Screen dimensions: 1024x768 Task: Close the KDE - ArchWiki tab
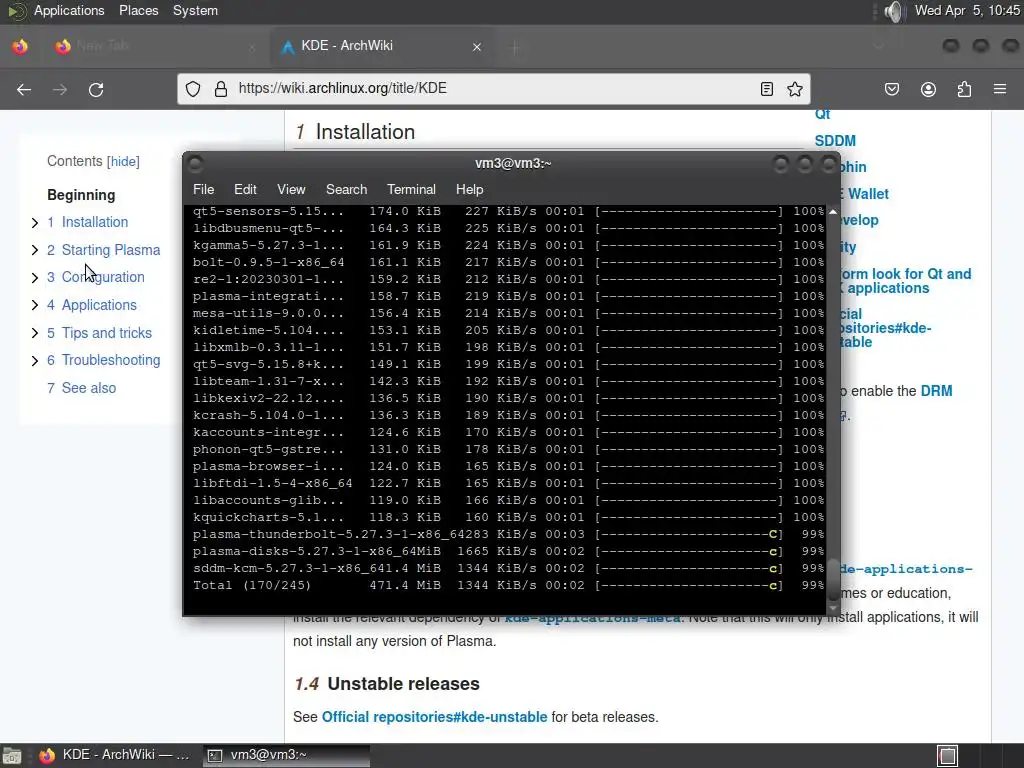tap(477, 47)
